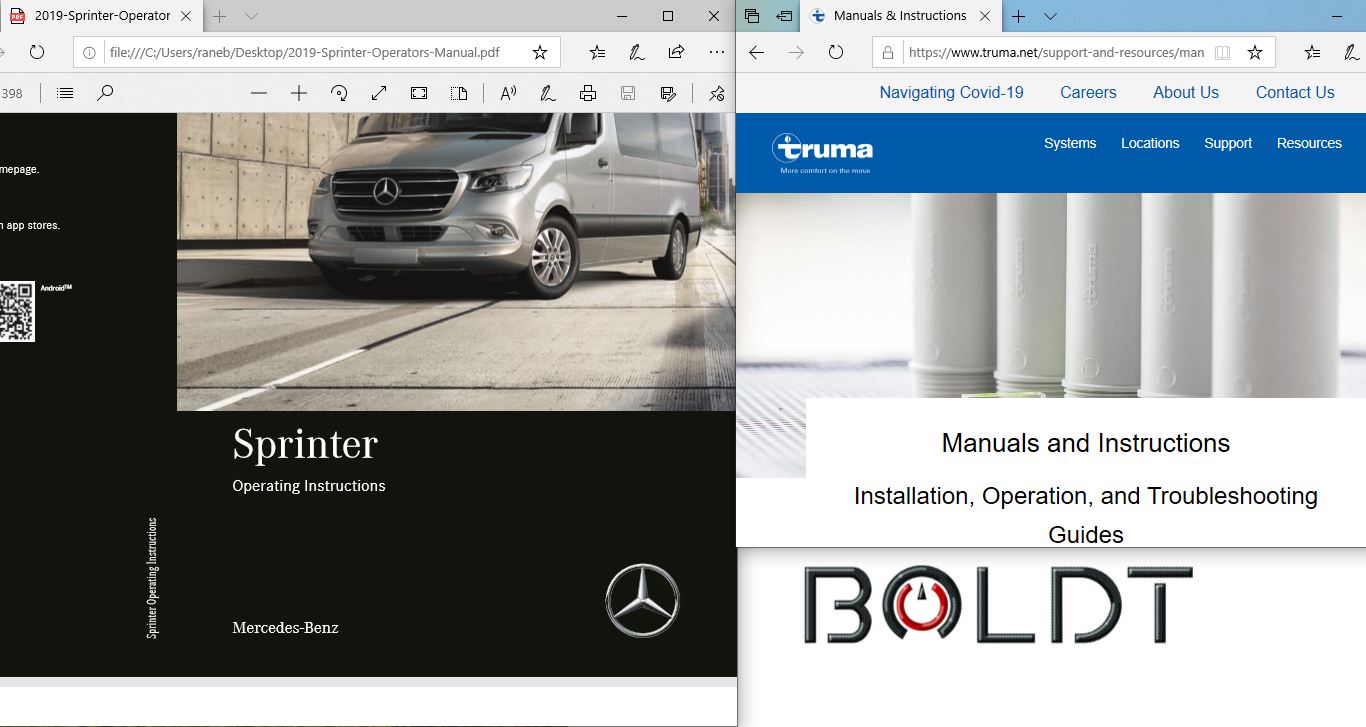Click the PDF search magnifier icon
Image resolution: width=1366 pixels, height=727 pixels.
(x=105, y=93)
